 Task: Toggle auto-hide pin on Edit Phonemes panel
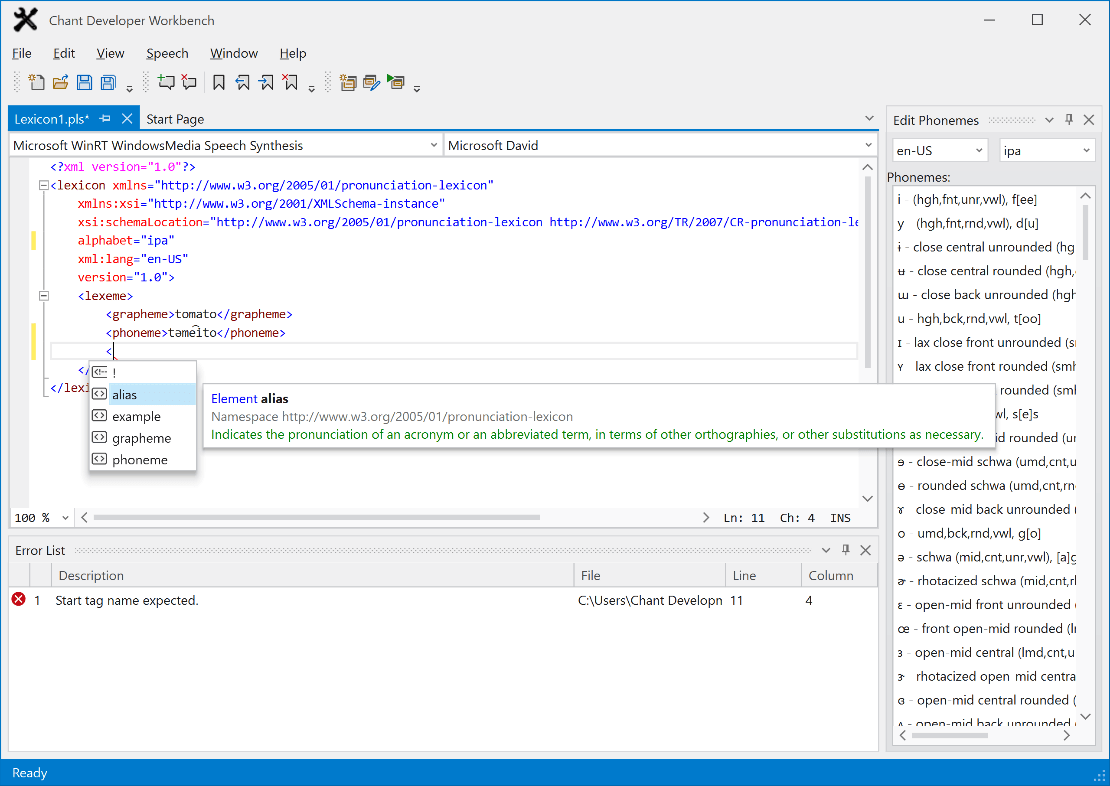point(1068,120)
